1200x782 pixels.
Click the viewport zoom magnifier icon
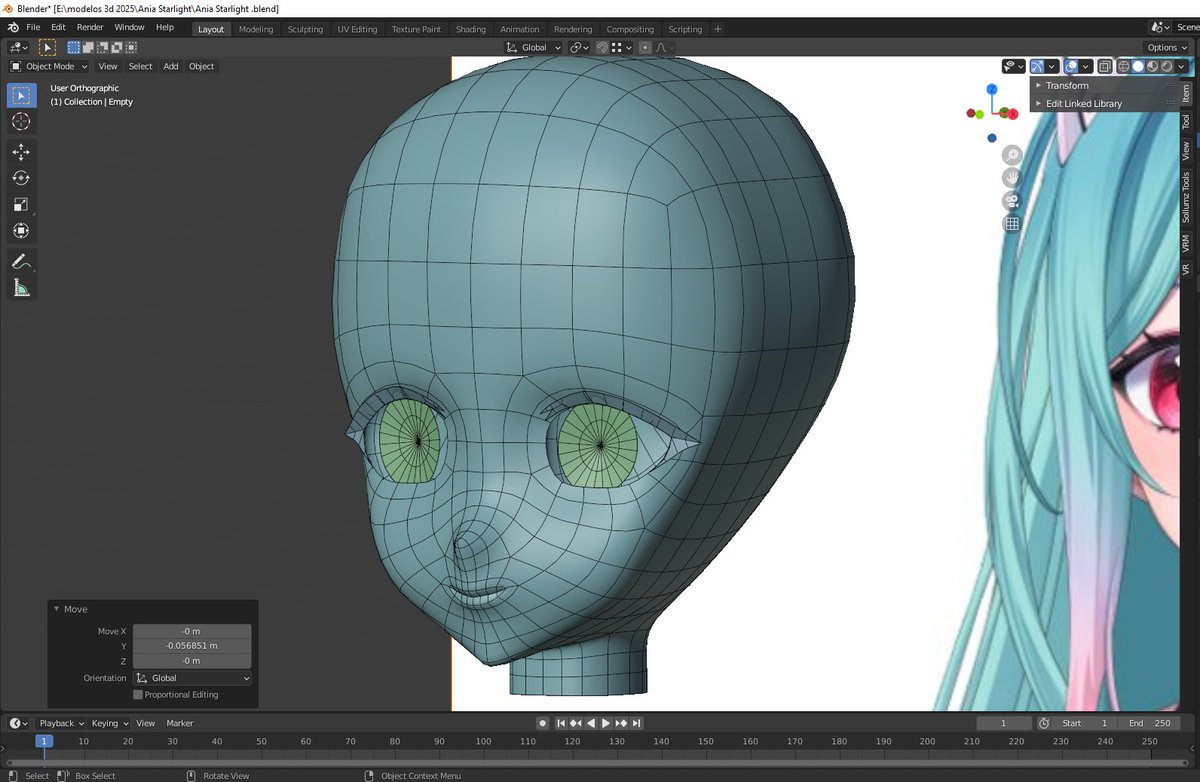(1012, 155)
